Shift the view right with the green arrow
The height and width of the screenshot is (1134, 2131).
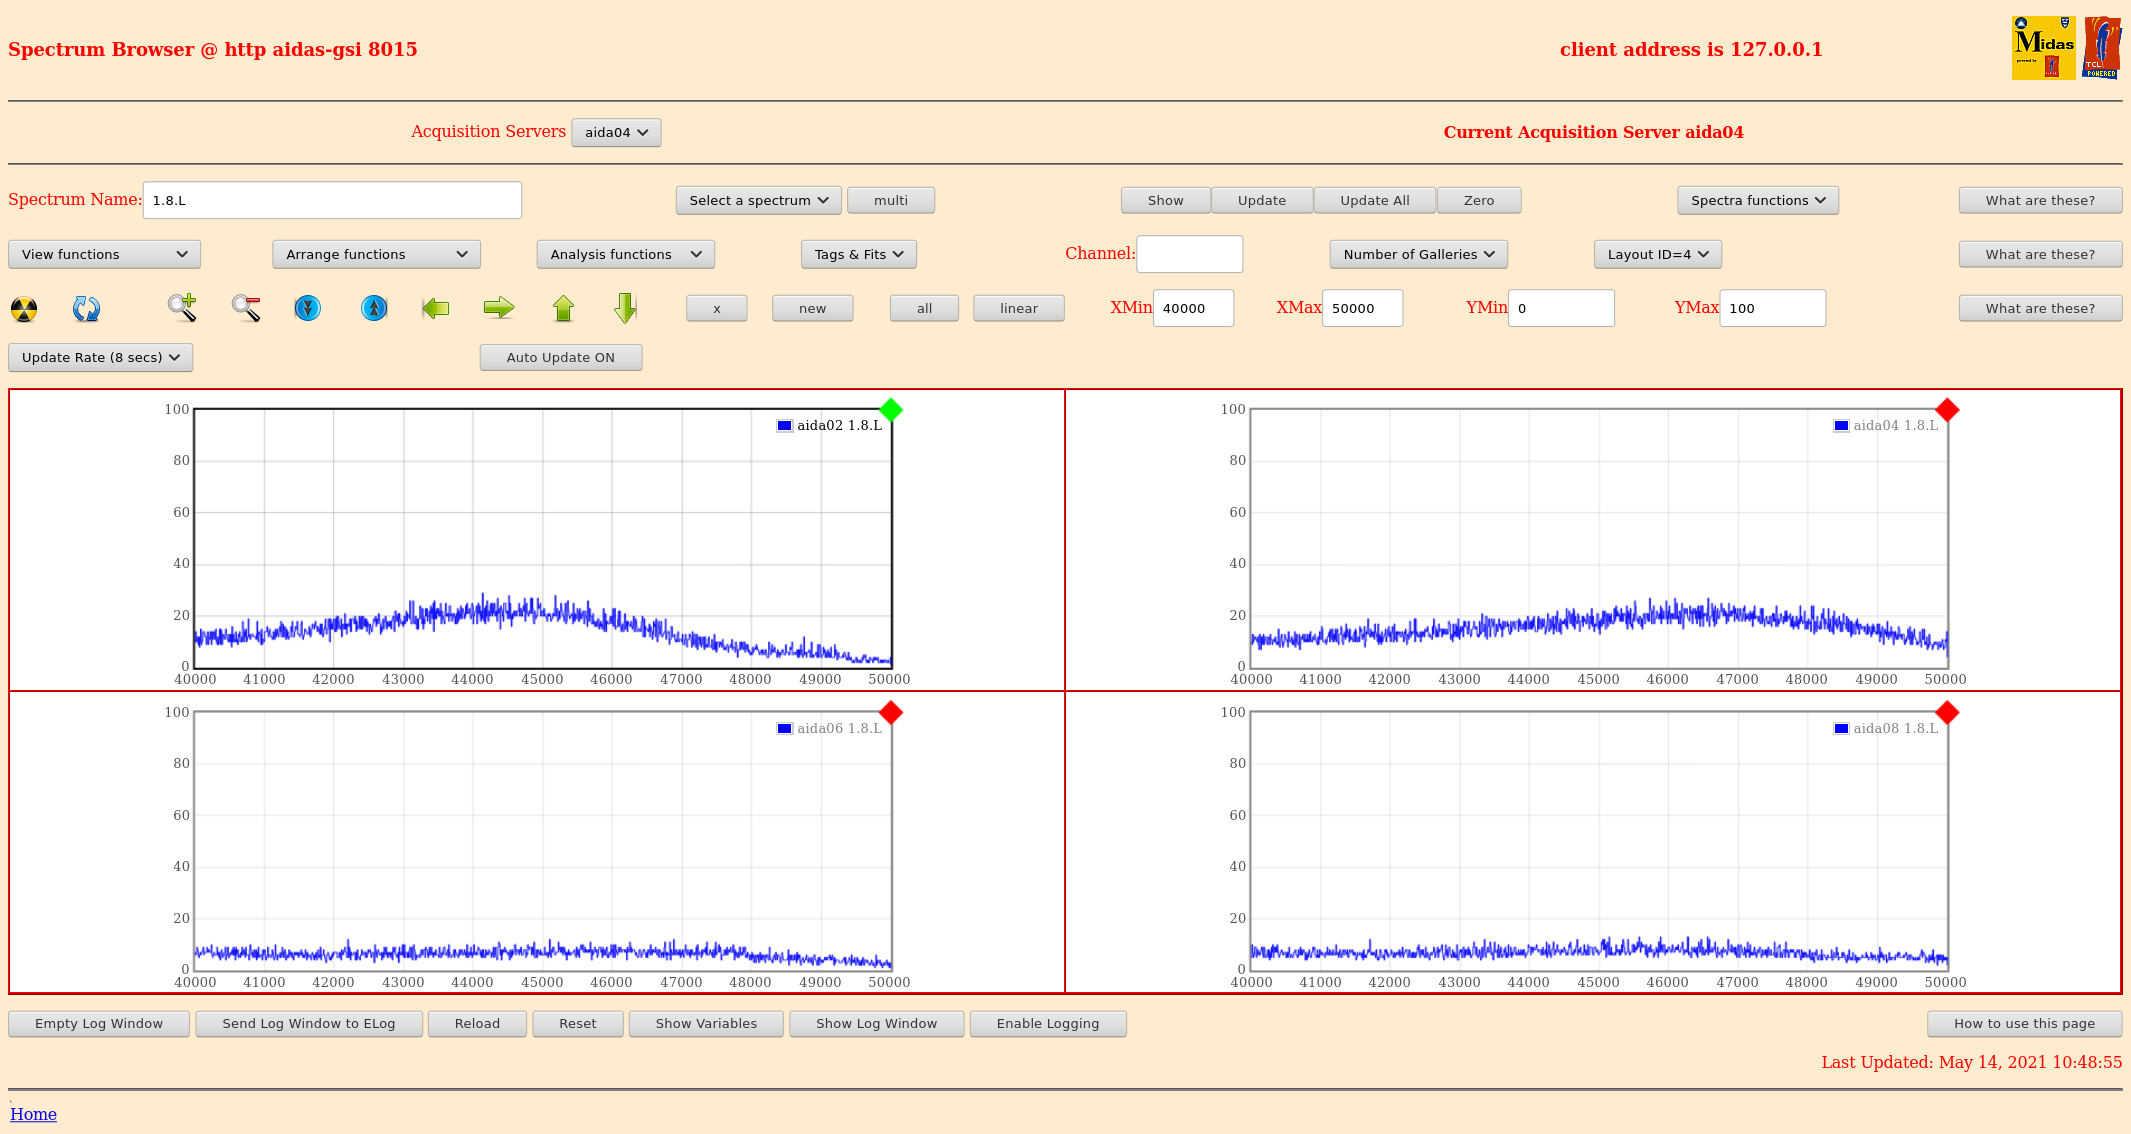[498, 308]
